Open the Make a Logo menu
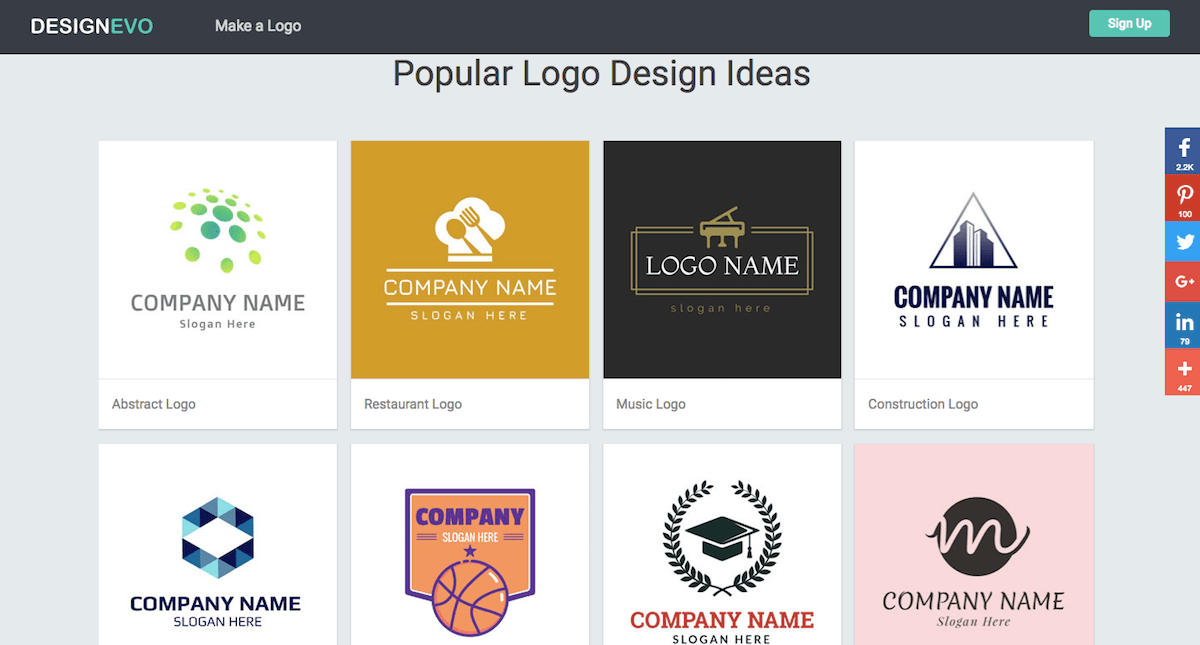The image size is (1200, 645). point(258,26)
